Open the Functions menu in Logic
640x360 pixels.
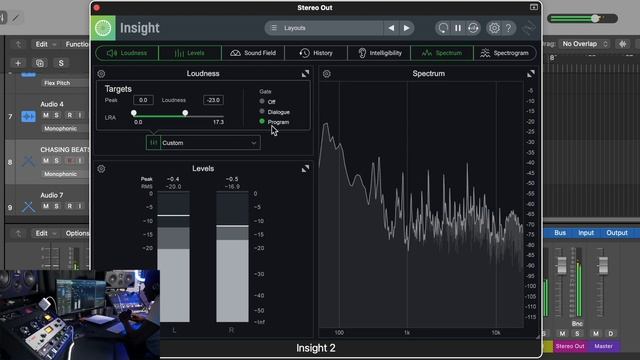tap(77, 44)
